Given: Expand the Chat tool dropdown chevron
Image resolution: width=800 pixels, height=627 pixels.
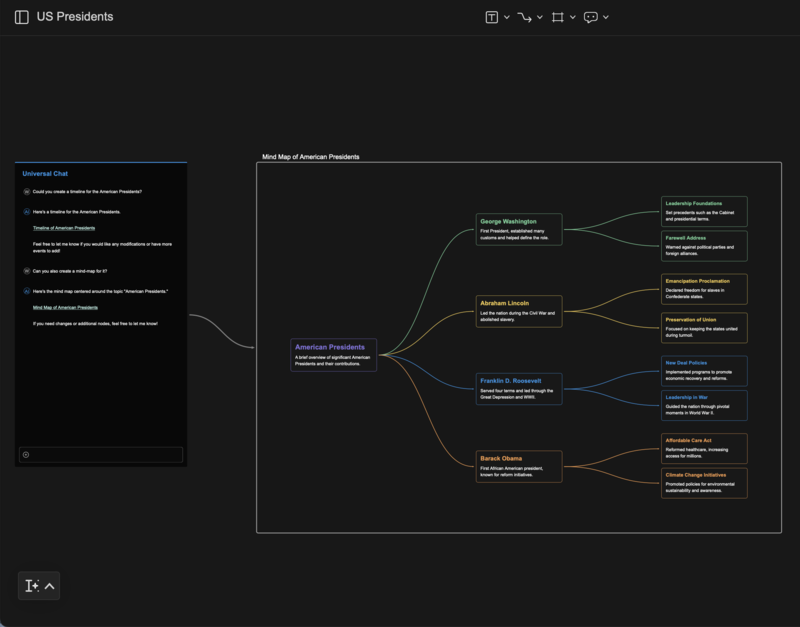Looking at the screenshot, I should (606, 17).
